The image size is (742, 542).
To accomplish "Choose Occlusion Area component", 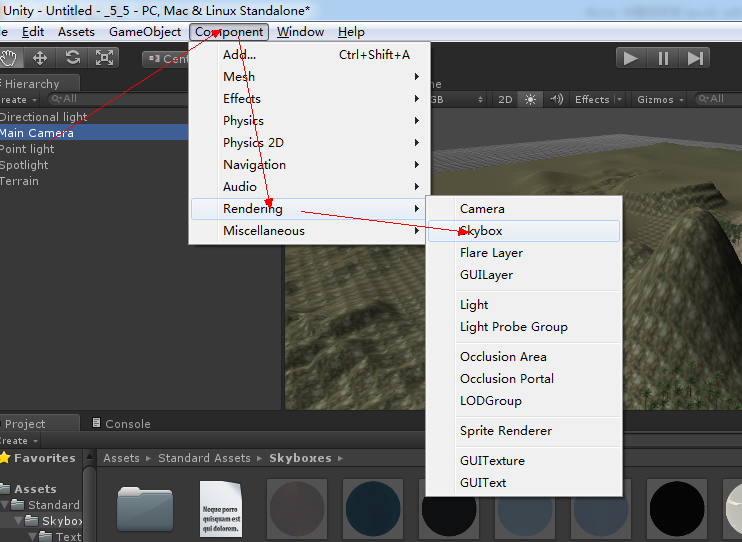I will click(x=524, y=357).
